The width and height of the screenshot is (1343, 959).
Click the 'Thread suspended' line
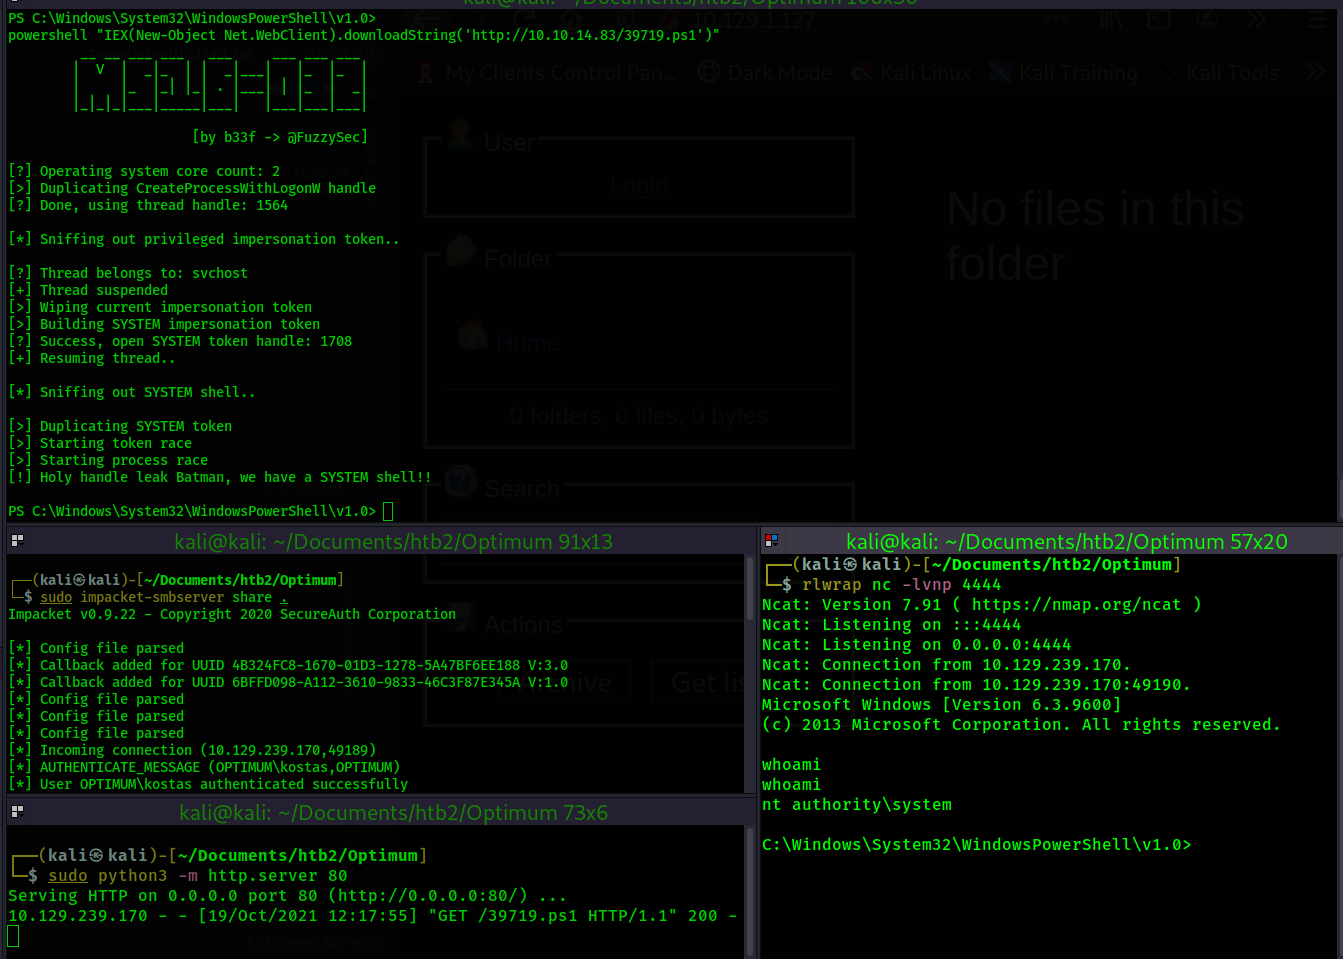coord(88,290)
